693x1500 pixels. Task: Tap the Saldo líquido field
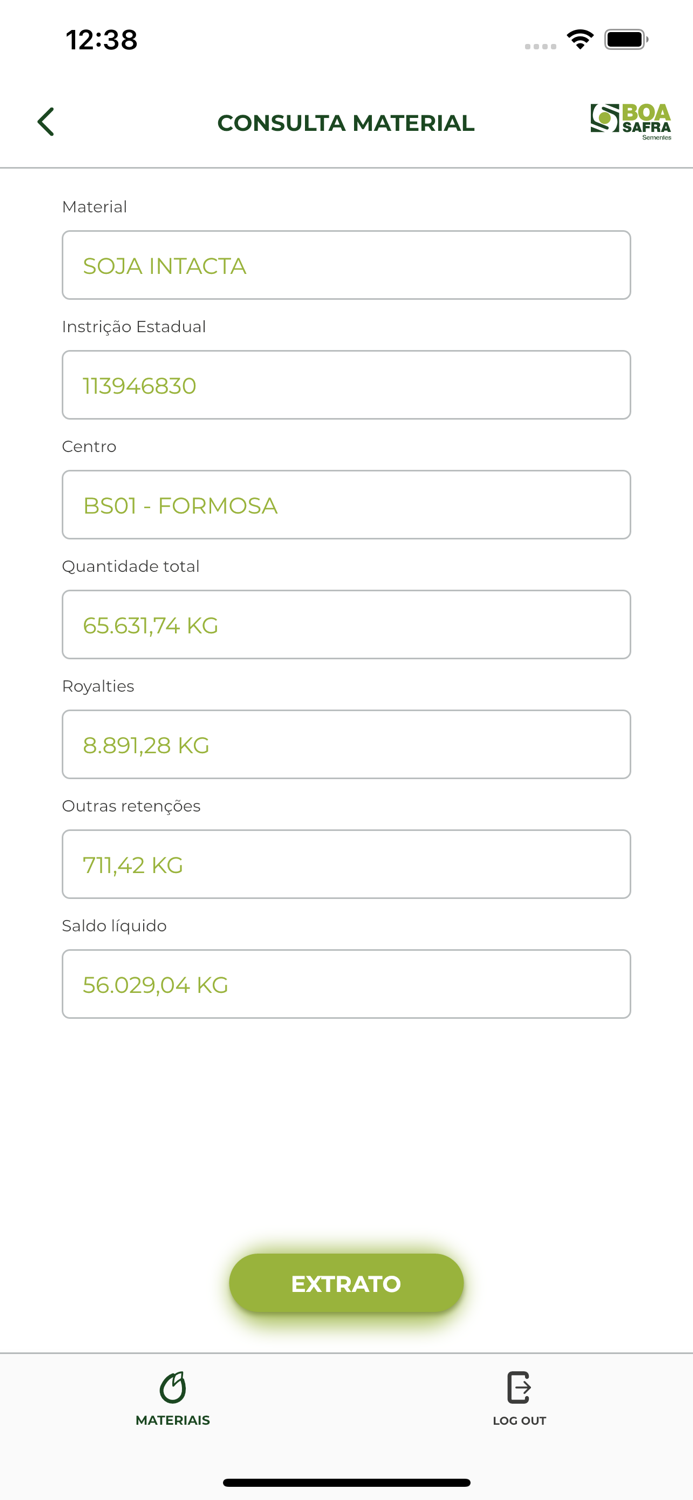pos(346,985)
